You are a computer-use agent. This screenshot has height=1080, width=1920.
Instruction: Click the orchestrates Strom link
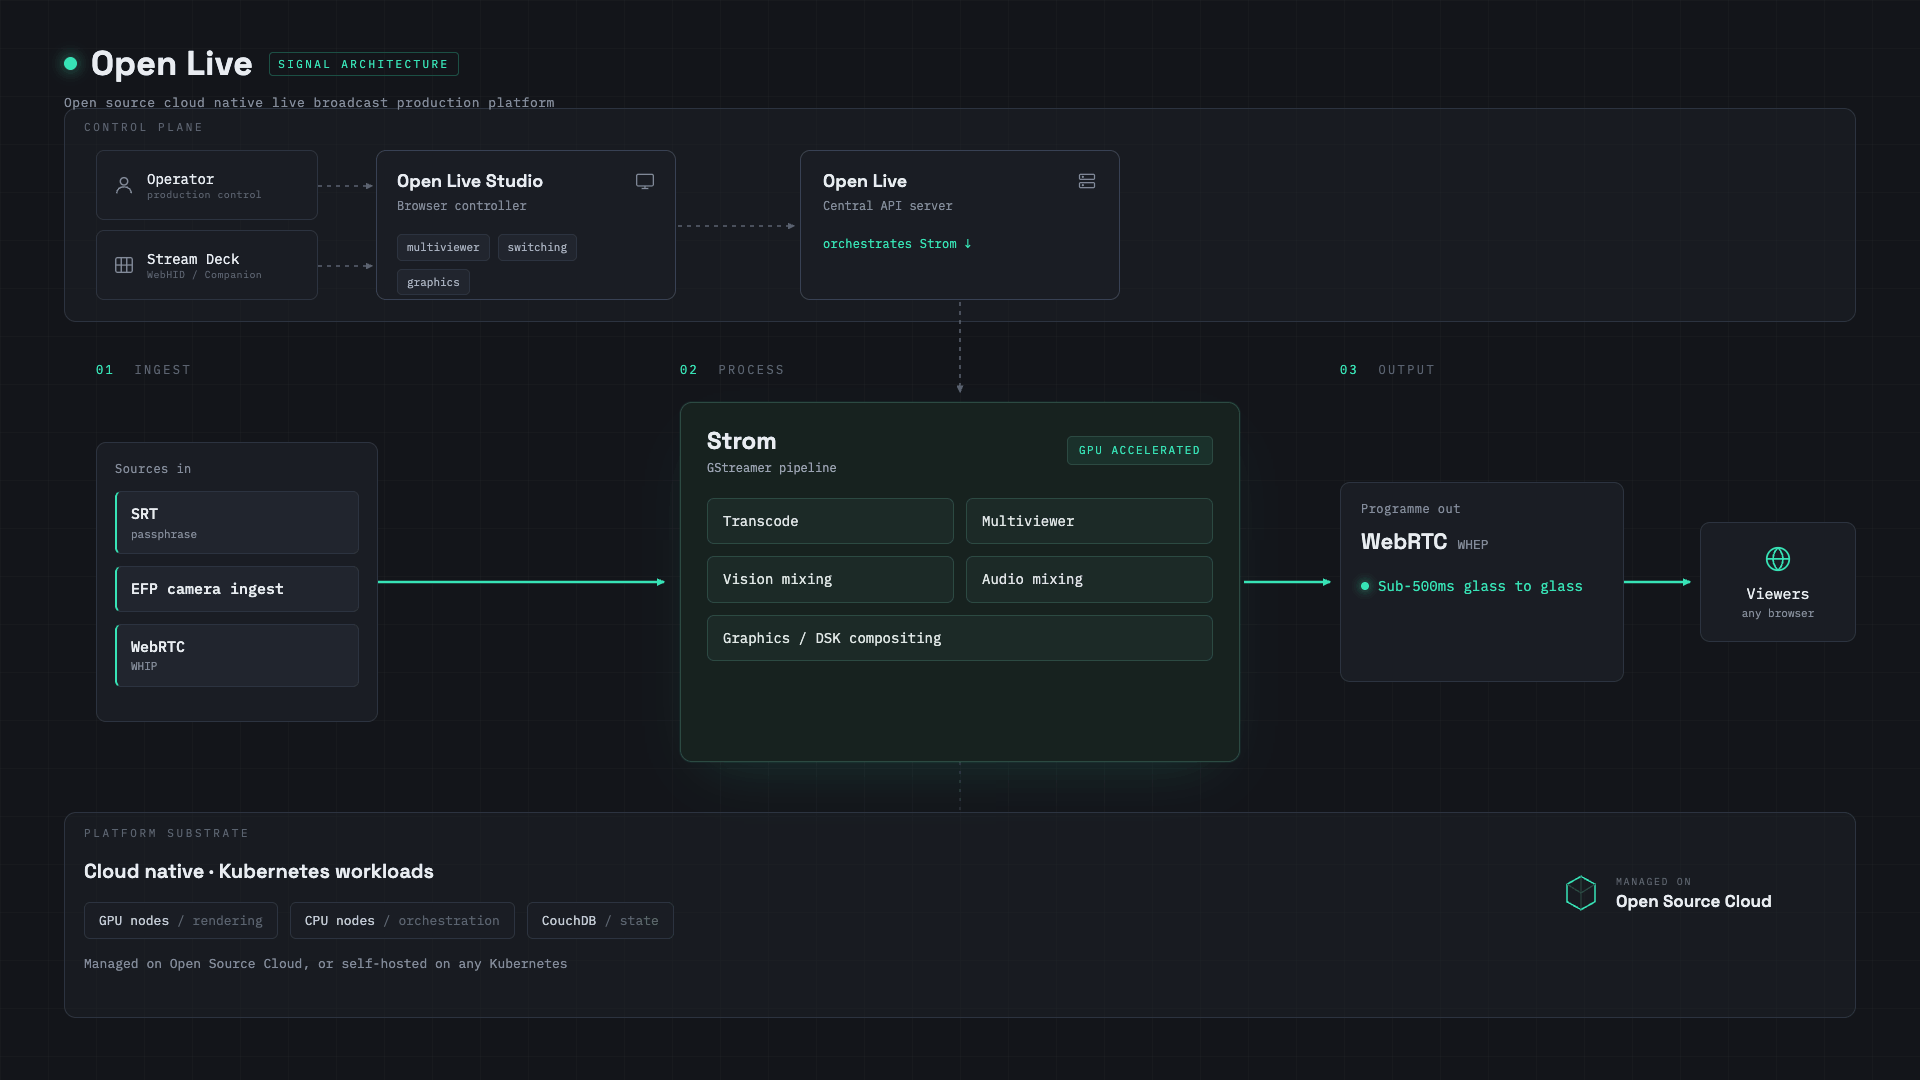[x=897, y=244]
